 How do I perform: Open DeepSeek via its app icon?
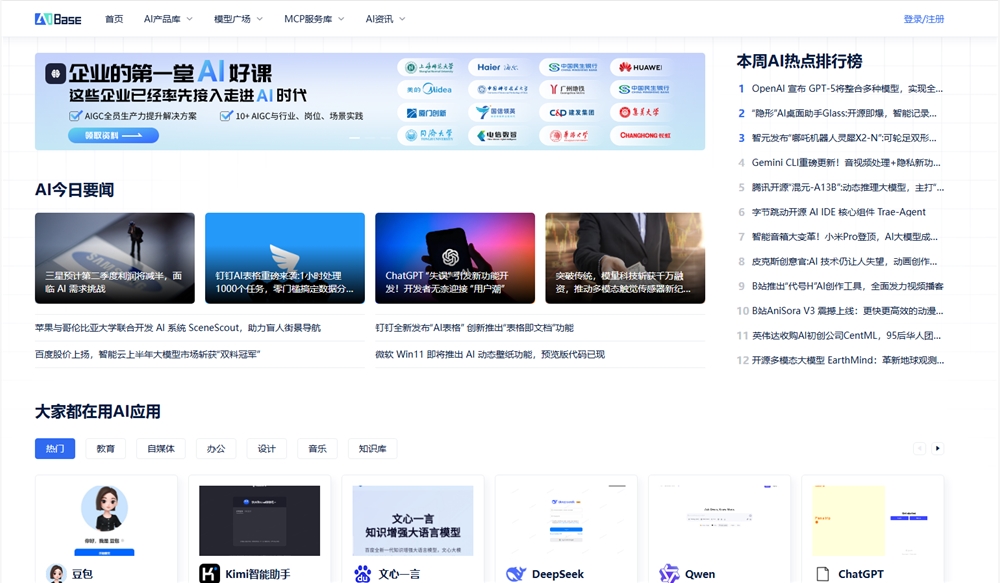point(516,573)
